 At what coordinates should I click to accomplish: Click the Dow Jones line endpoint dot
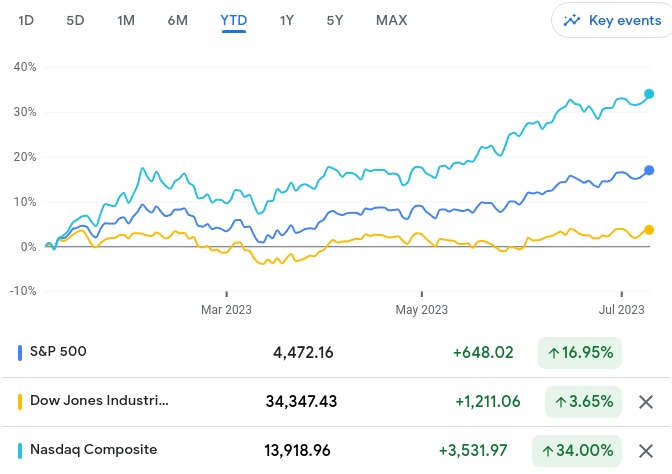[x=649, y=230]
